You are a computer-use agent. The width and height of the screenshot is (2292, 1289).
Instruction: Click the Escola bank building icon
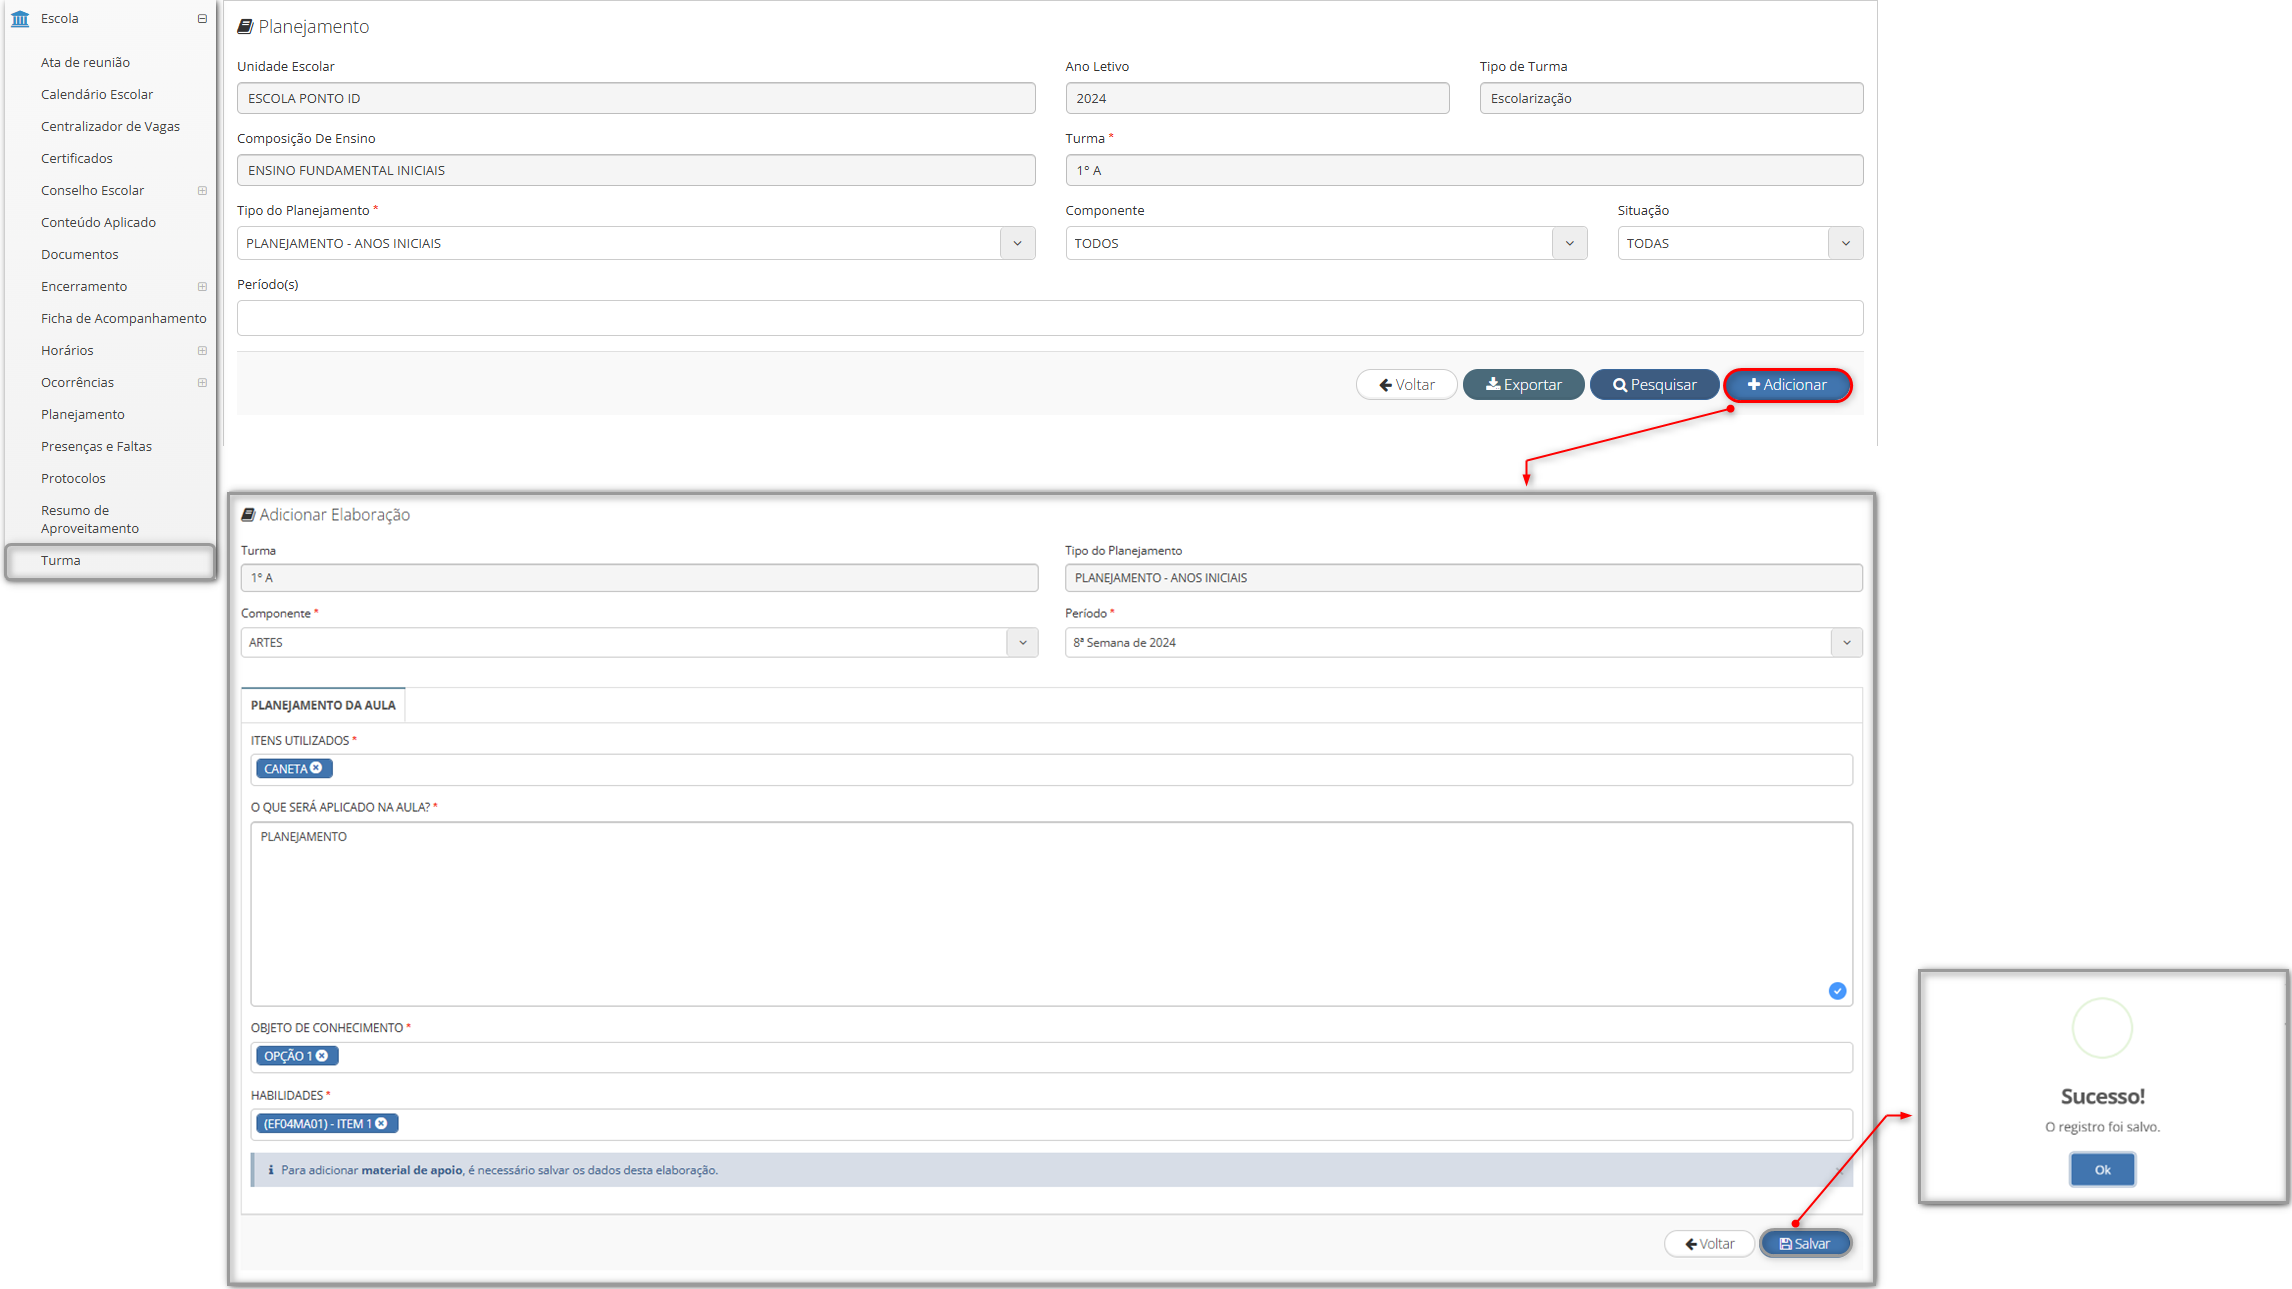coord(20,19)
